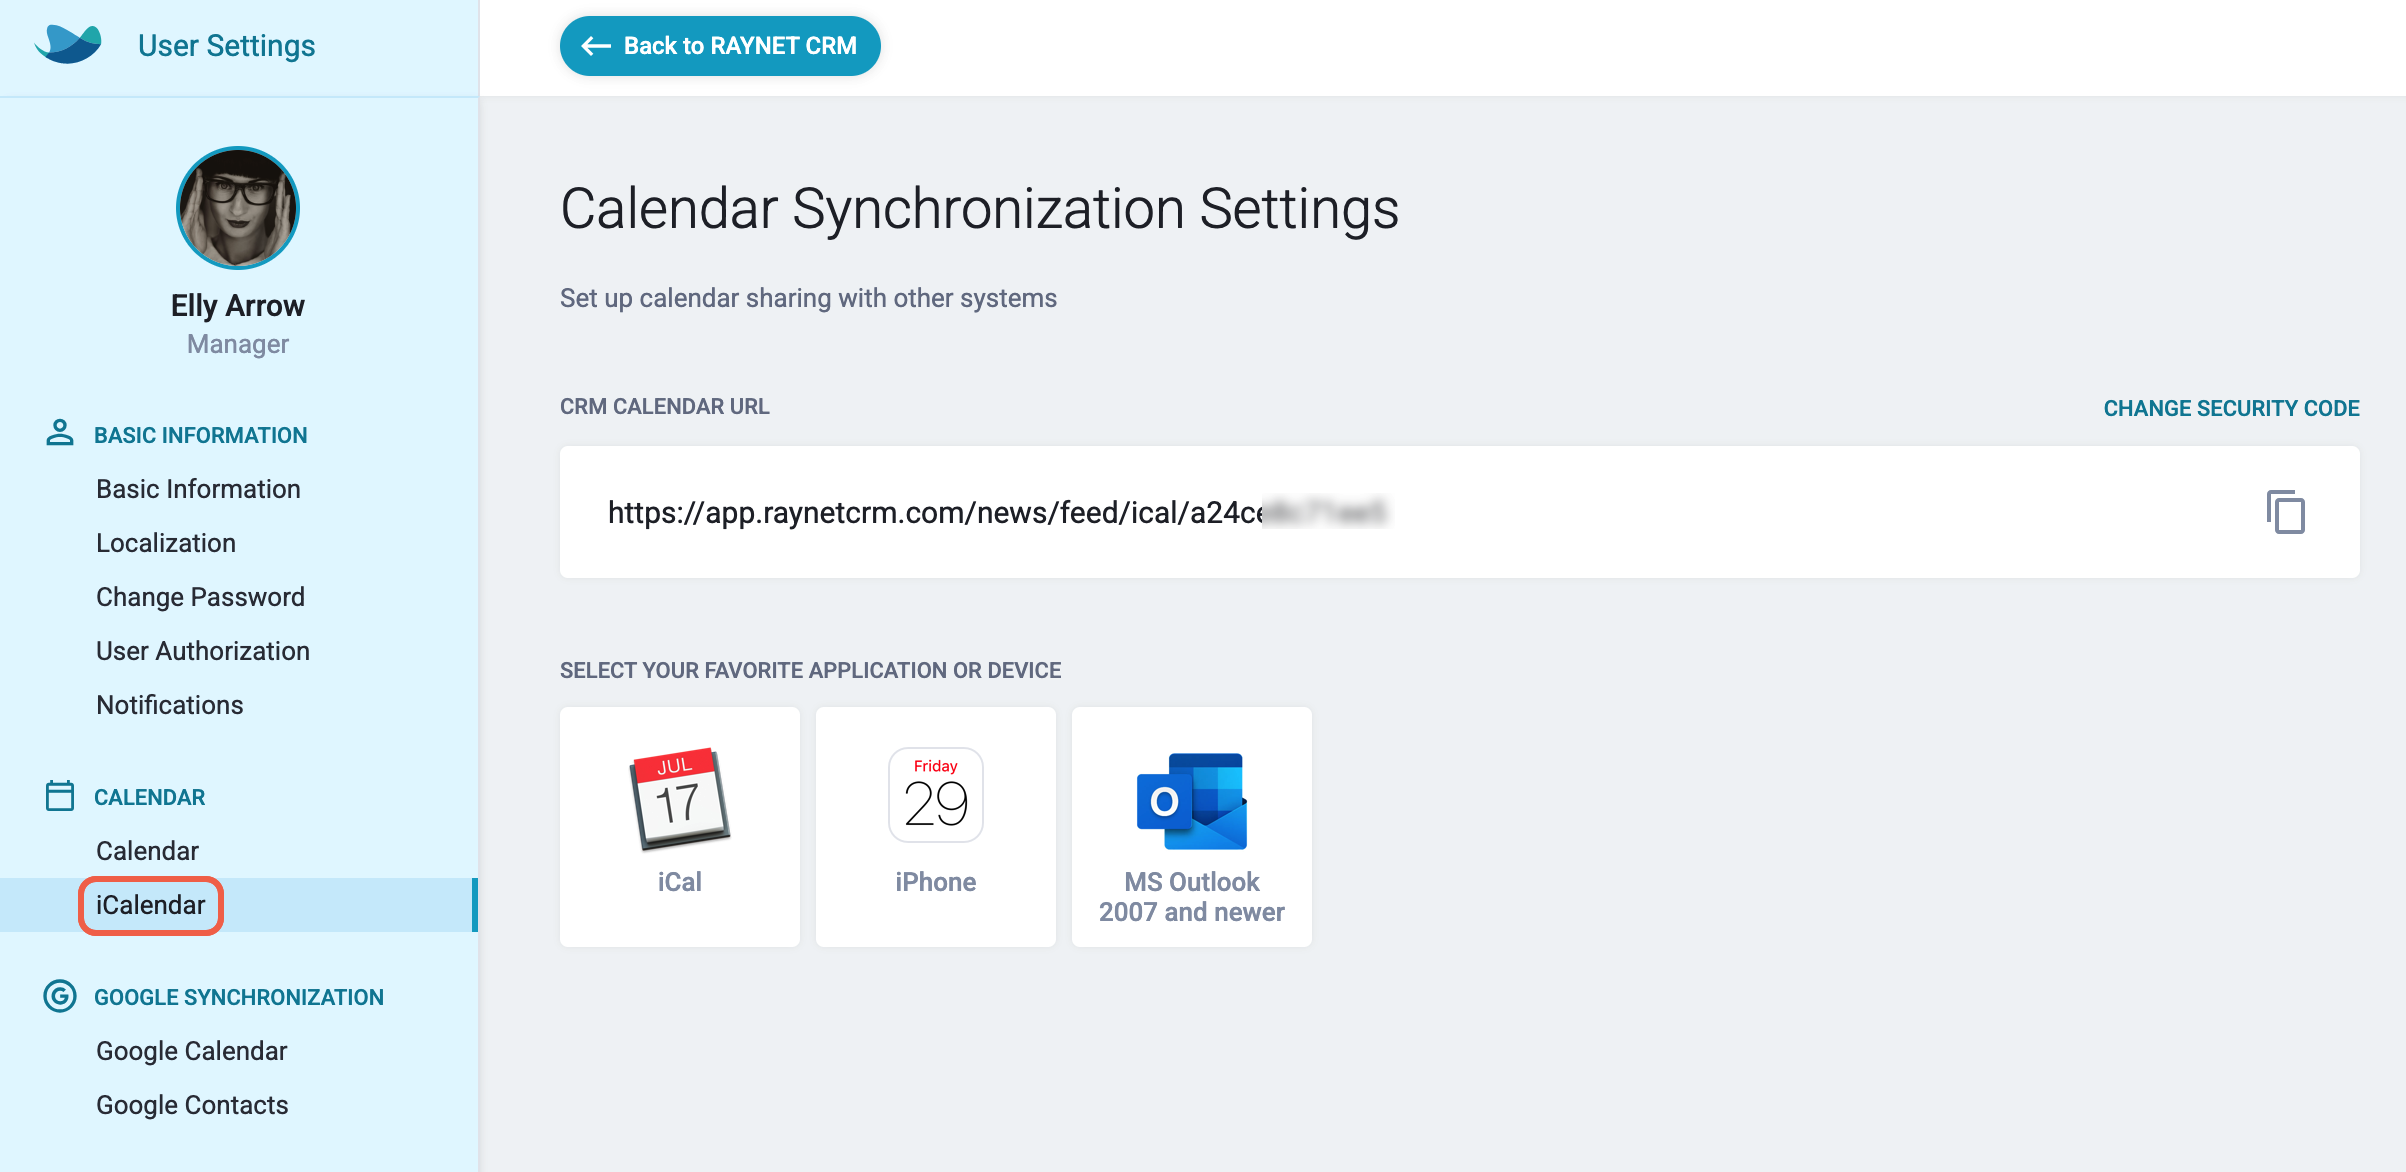Select the iCal application tile
The height and width of the screenshot is (1172, 2406).
coord(680,826)
